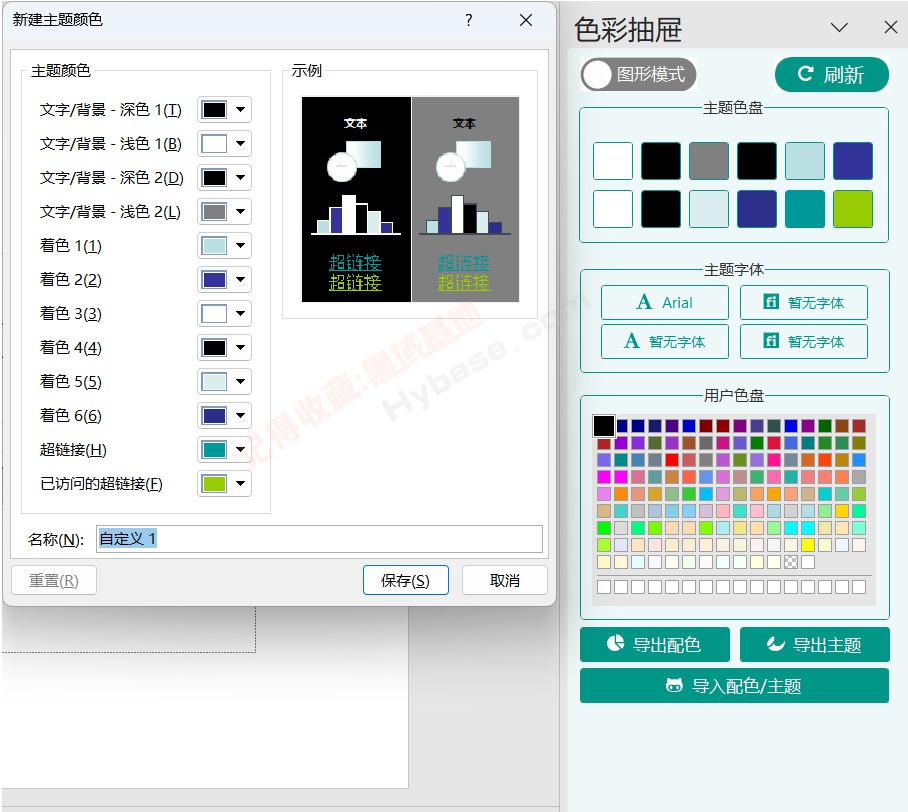Open color dropdown for 着色 1(1)

click(225, 246)
